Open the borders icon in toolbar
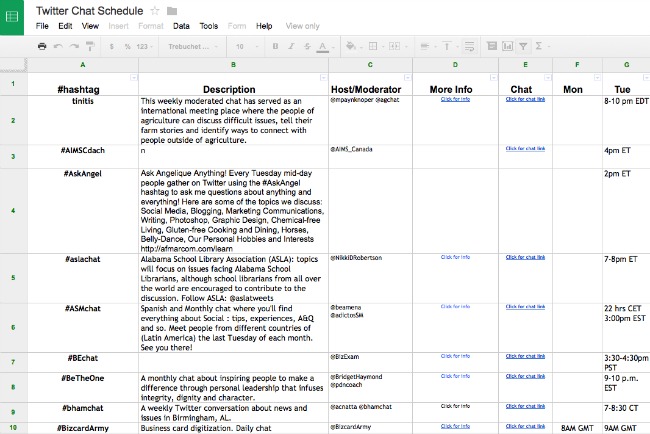The image size is (650, 434). pos(373,46)
